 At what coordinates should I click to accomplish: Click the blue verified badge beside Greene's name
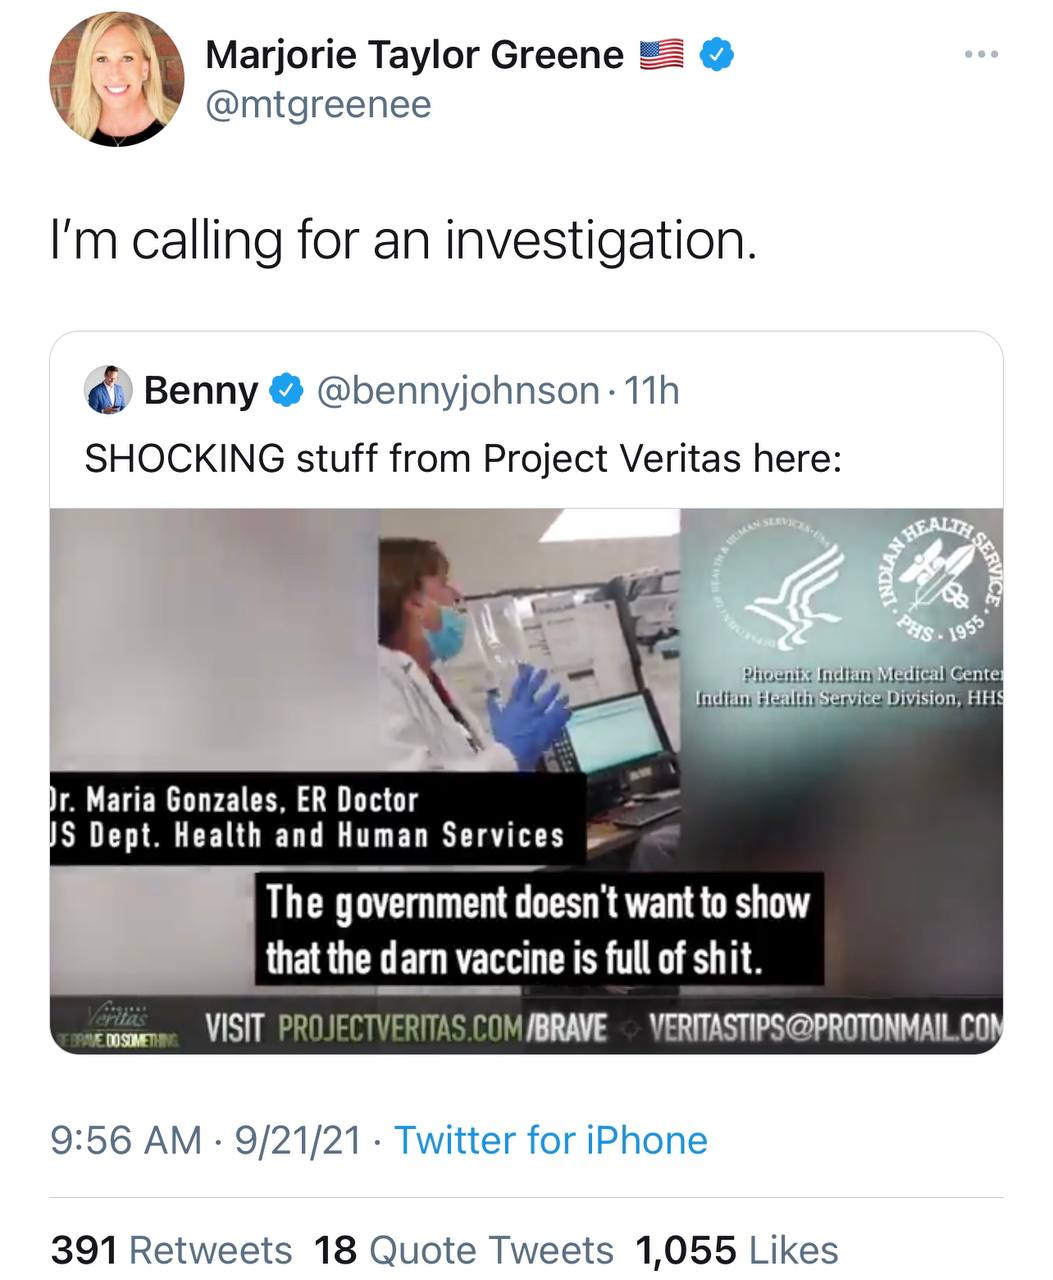point(716,54)
